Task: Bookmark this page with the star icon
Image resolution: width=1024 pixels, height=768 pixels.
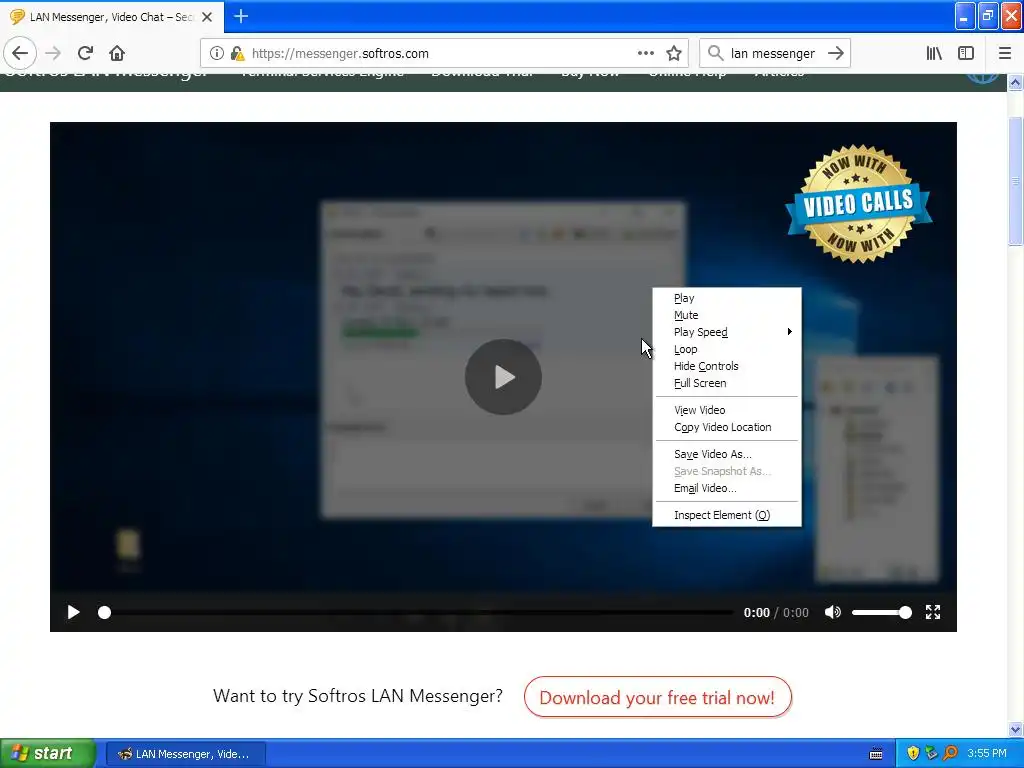Action: tap(674, 53)
